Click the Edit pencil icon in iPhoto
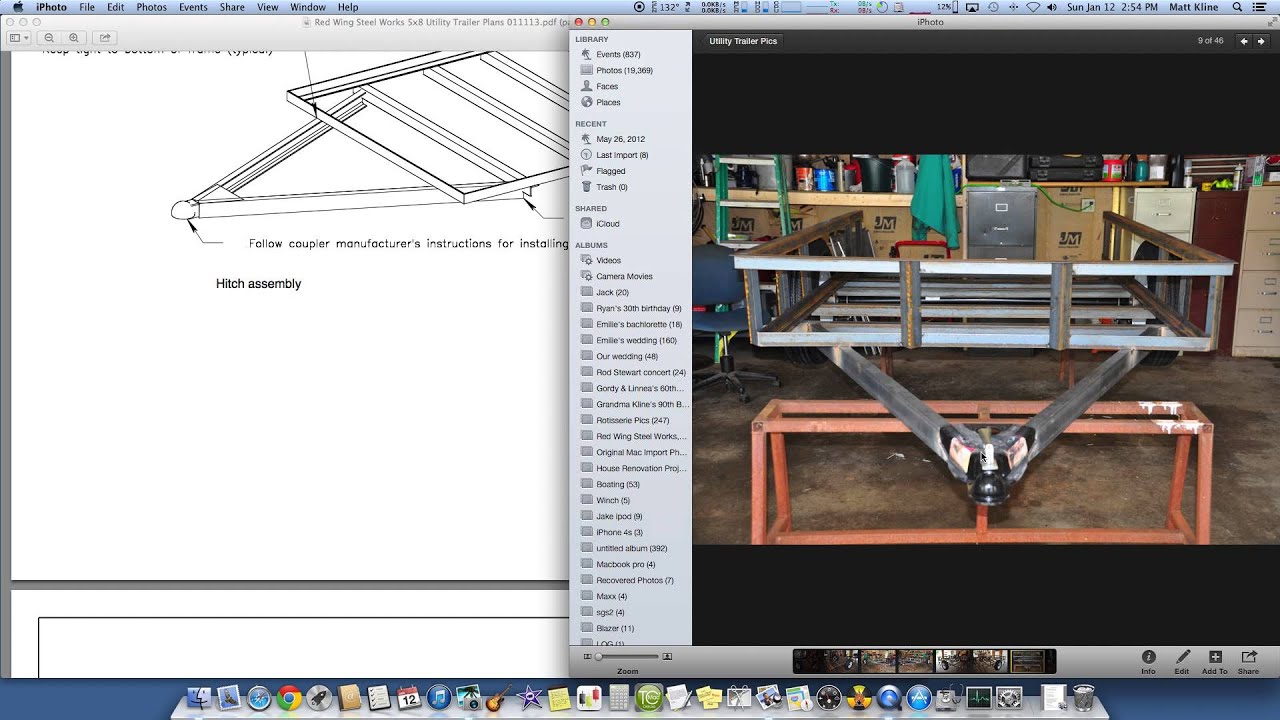This screenshot has width=1280, height=720. point(1182,662)
